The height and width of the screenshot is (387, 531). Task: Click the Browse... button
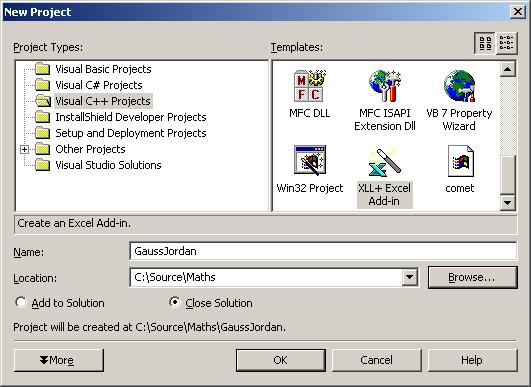pos(473,277)
